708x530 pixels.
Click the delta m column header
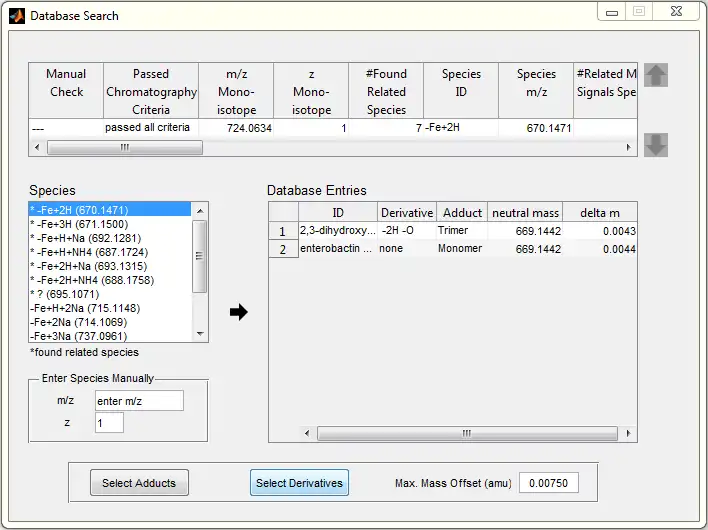pyautogui.click(x=600, y=212)
